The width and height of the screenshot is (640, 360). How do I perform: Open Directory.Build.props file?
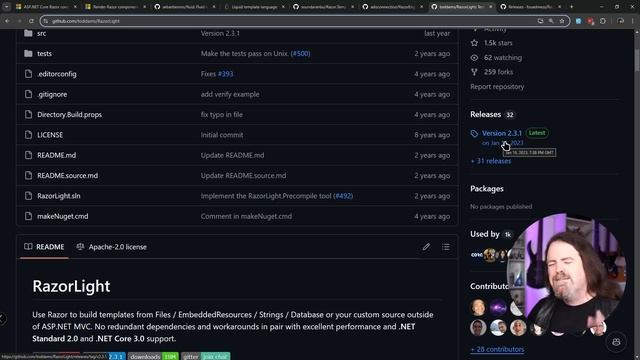pyautogui.click(x=69, y=115)
